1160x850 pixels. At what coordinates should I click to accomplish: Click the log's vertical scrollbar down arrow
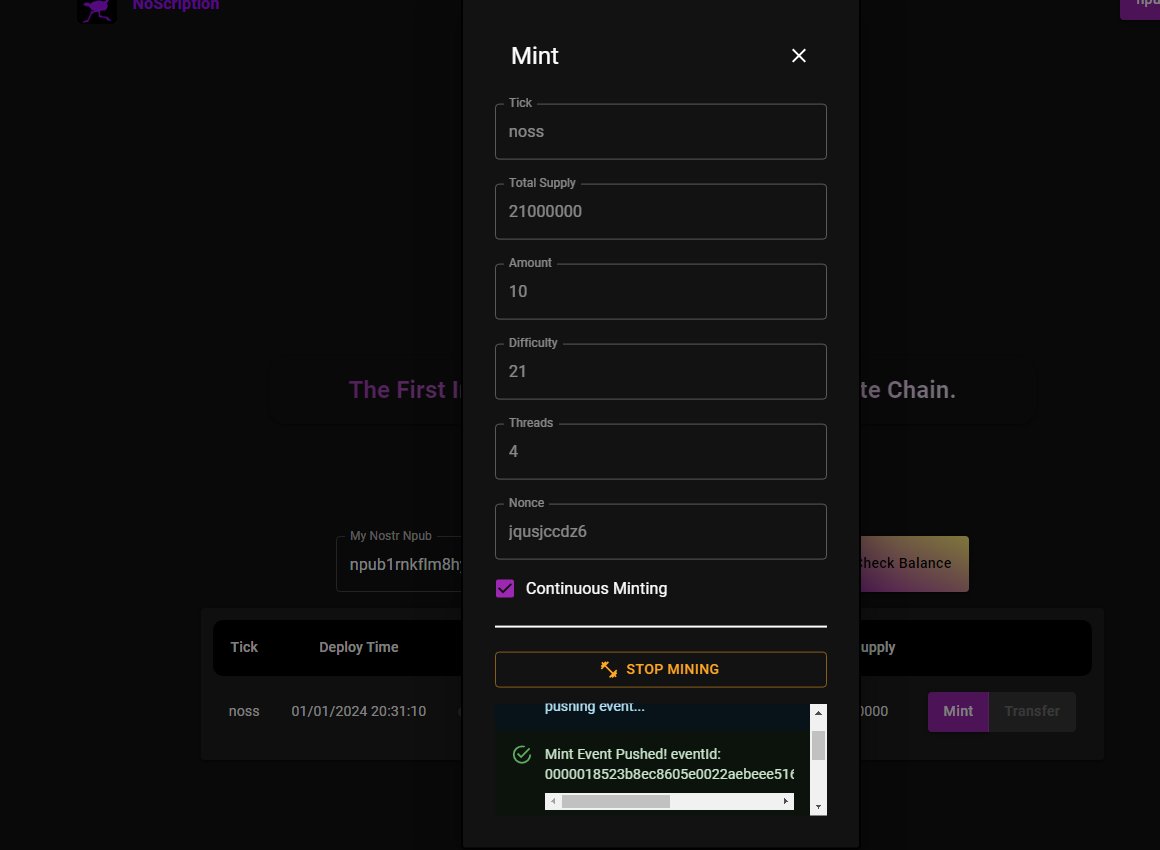pyautogui.click(x=818, y=807)
